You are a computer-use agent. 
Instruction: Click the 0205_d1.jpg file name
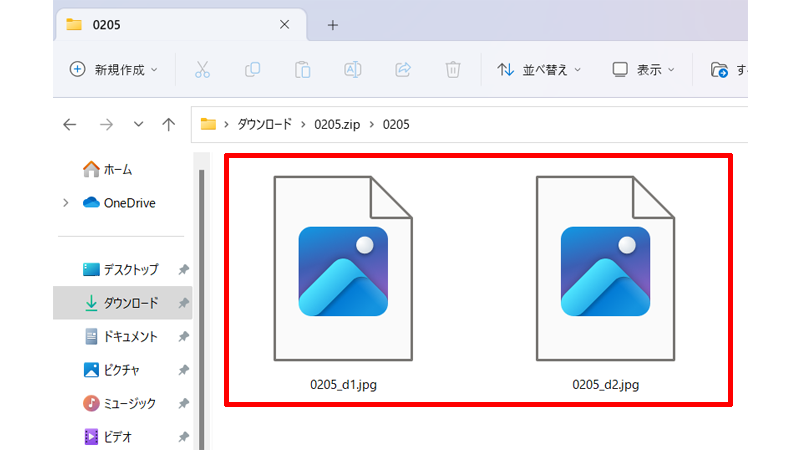coord(343,385)
